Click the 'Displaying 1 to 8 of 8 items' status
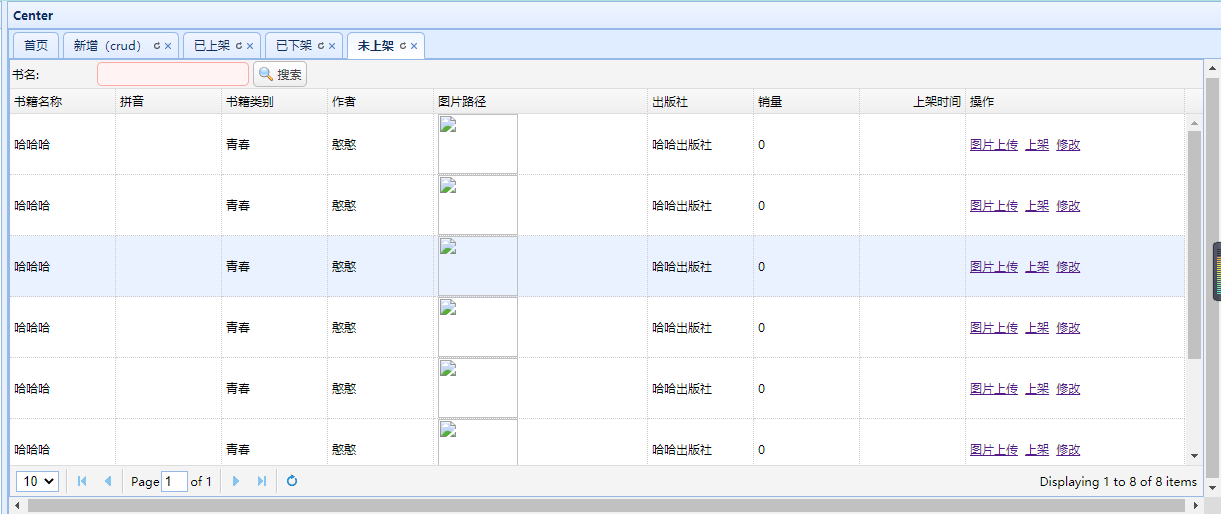This screenshot has height=514, width=1221. pyautogui.click(x=1118, y=482)
